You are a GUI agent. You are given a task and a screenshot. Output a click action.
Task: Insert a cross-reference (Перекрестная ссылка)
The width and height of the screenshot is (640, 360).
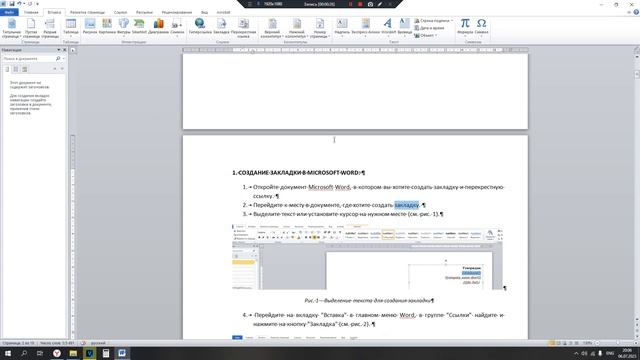tap(243, 28)
